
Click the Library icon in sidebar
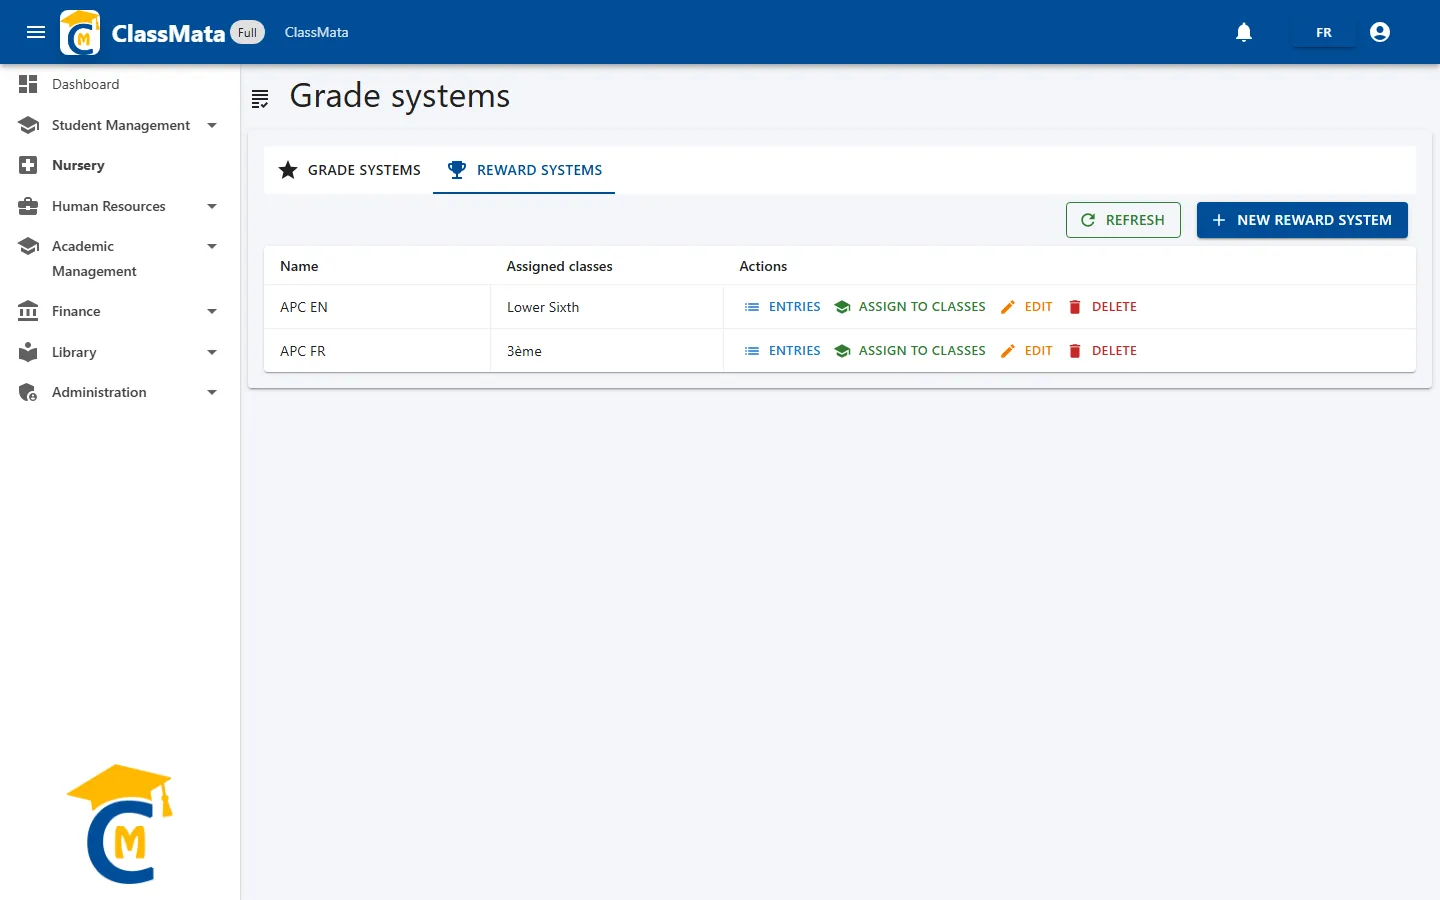click(28, 352)
